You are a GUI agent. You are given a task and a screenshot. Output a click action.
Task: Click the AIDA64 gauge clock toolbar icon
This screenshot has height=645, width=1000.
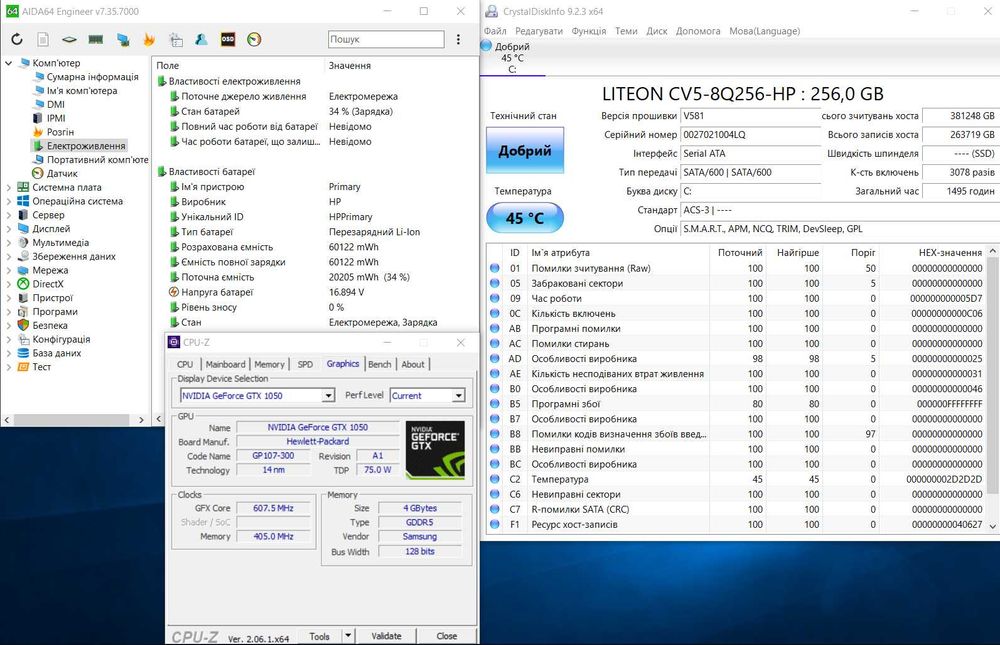[254, 40]
